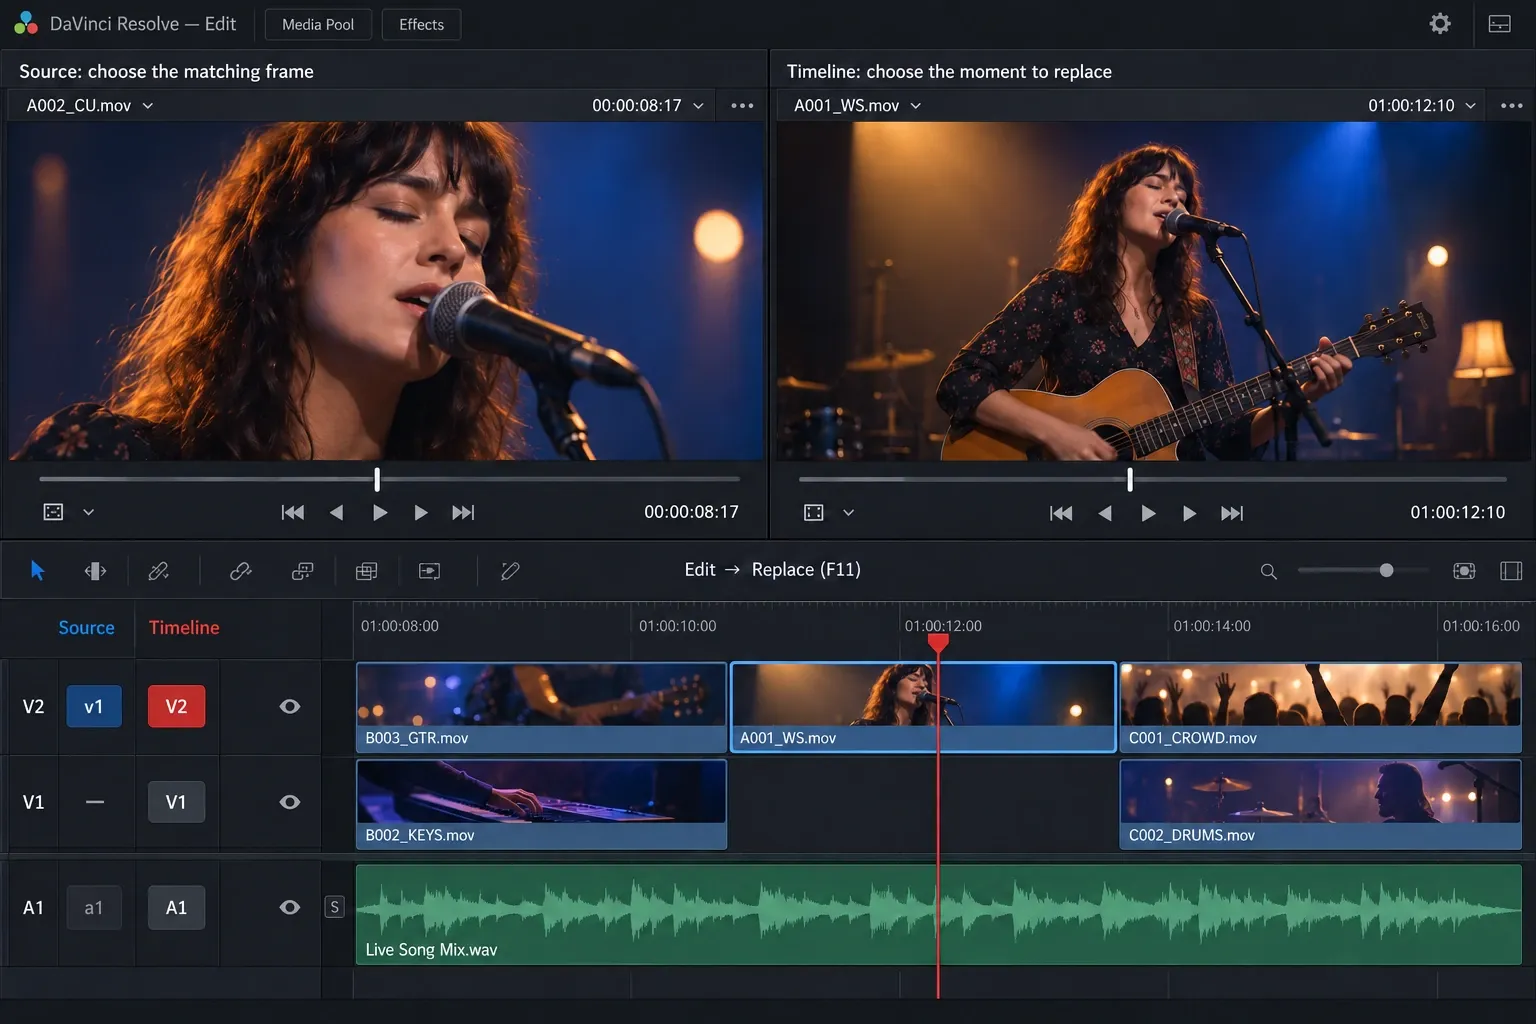This screenshot has height=1024, width=1536.
Task: Toggle the blue v1 source patch button
Action: click(x=94, y=706)
